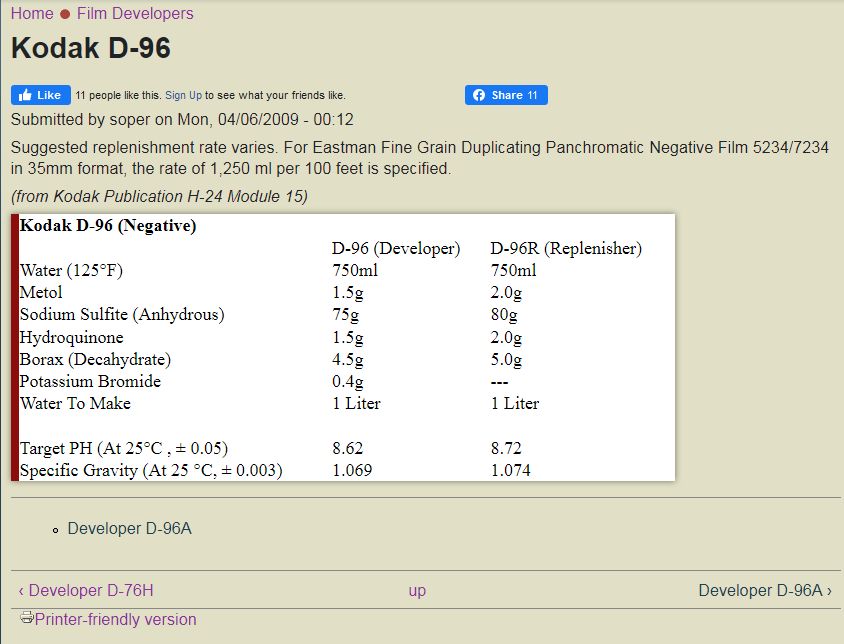Viewport: 844px width, 644px height.
Task: Open the Film Developers breadcrumb link
Action: [x=135, y=14]
